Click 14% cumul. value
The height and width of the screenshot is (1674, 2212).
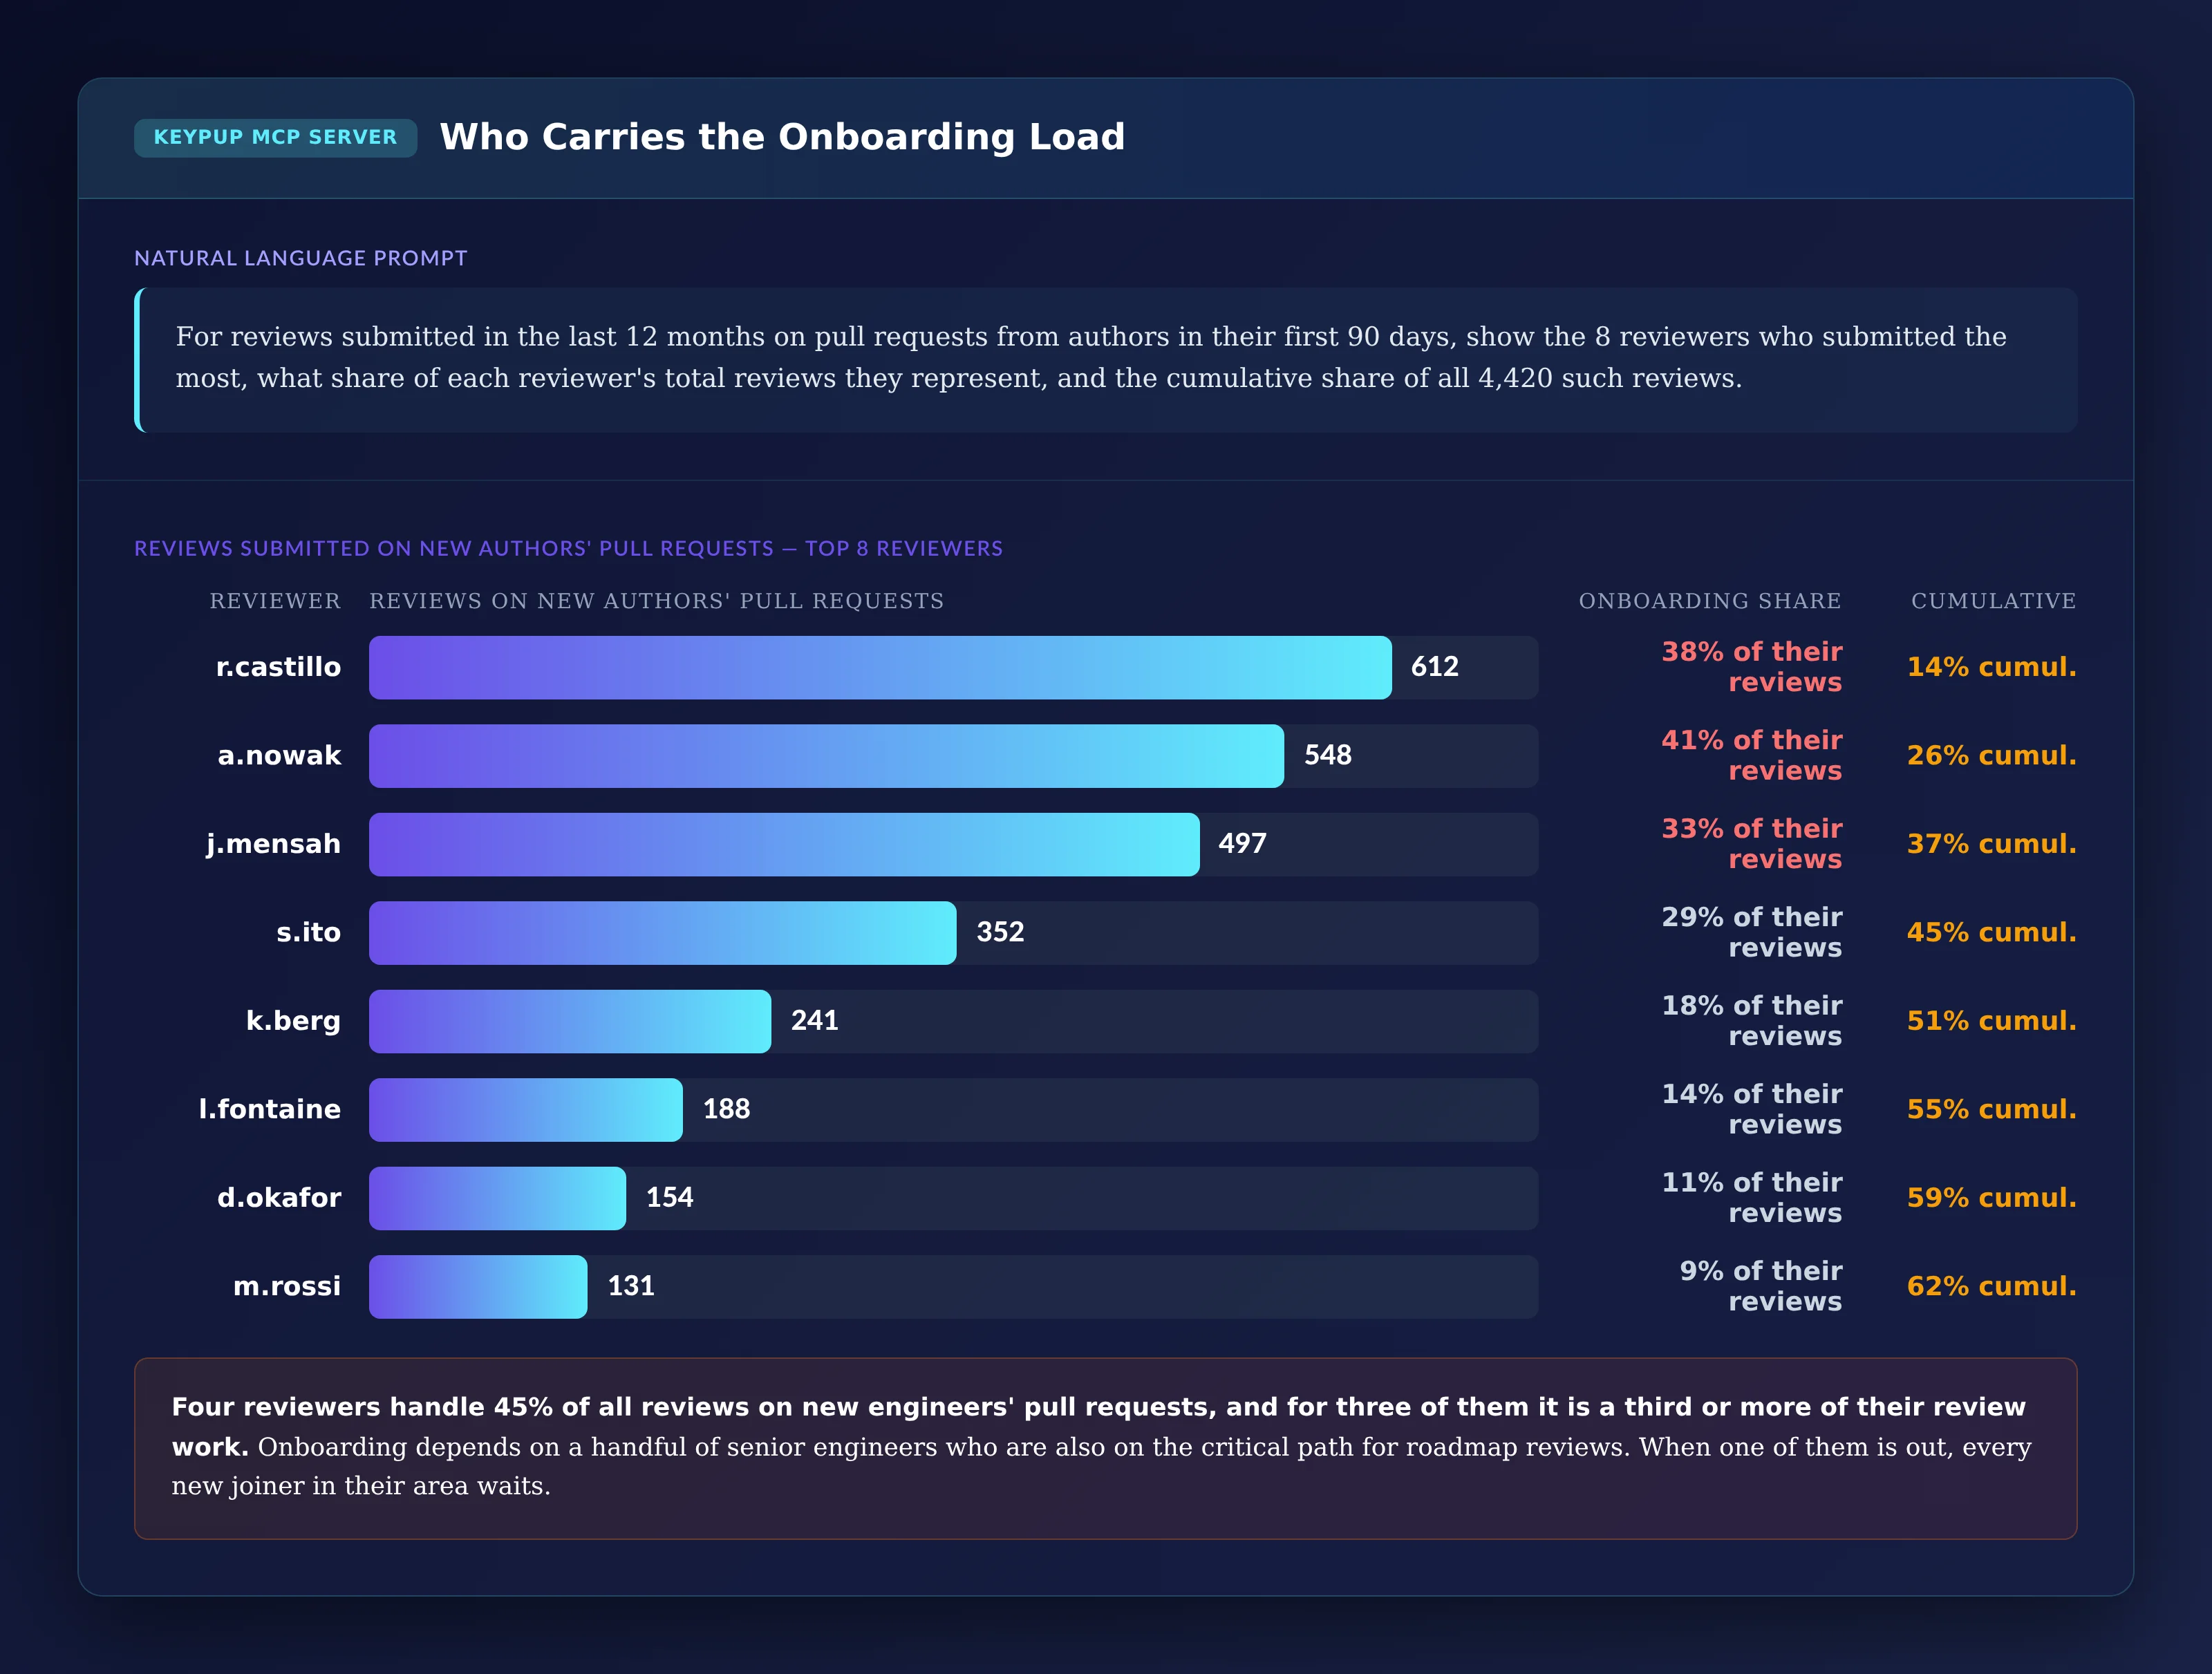1992,667
